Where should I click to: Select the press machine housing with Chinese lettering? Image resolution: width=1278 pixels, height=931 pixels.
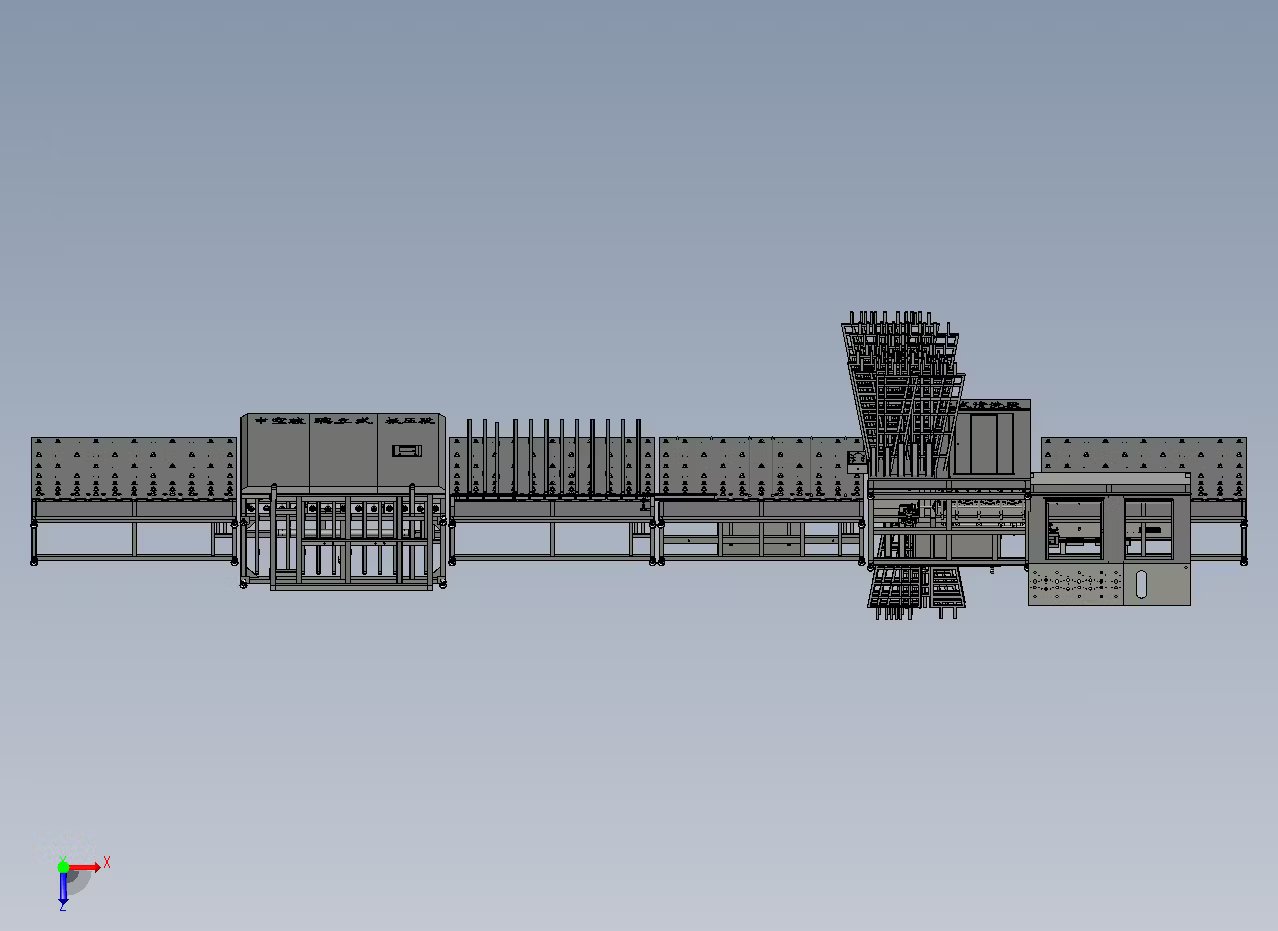343,451
